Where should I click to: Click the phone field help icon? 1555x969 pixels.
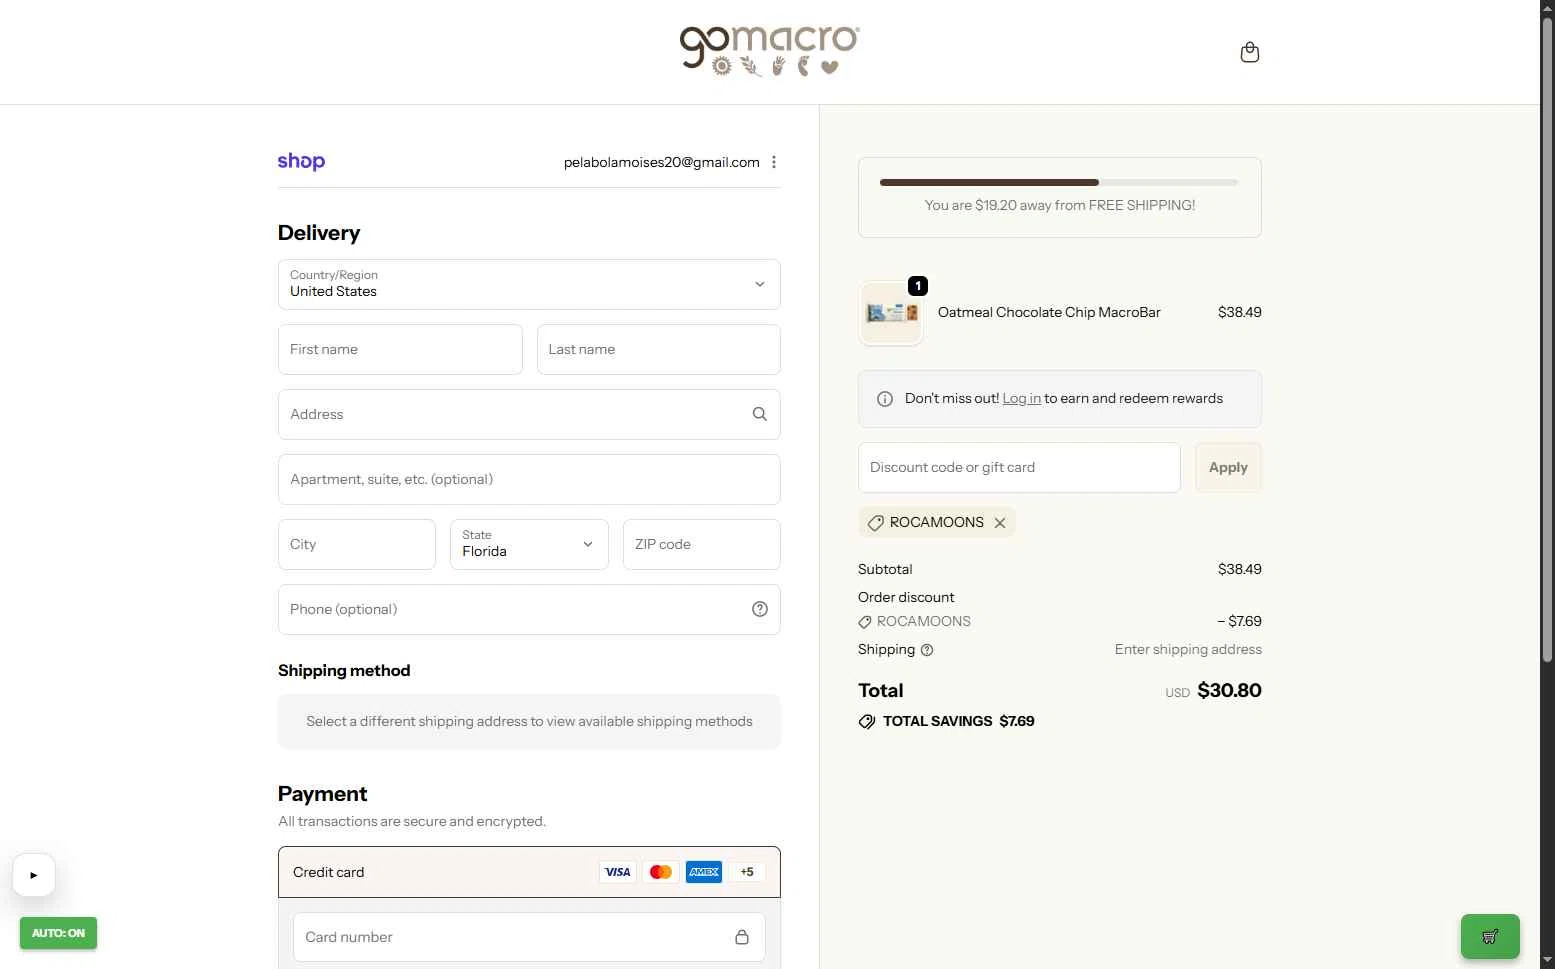(759, 609)
